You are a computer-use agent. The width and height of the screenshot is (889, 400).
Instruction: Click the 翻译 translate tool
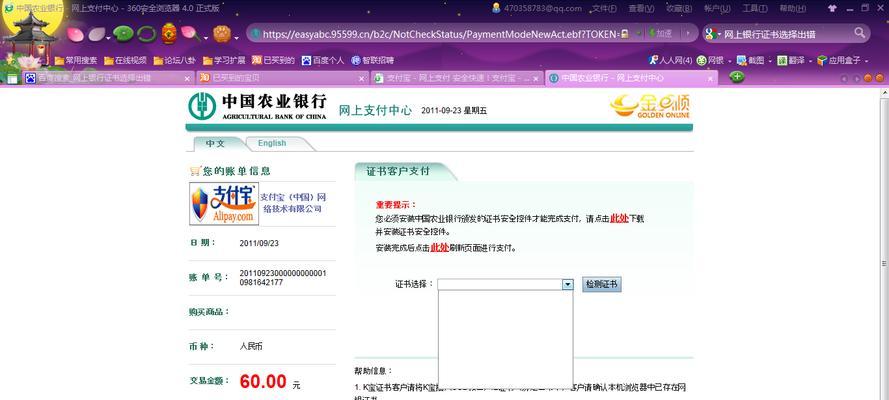point(791,60)
